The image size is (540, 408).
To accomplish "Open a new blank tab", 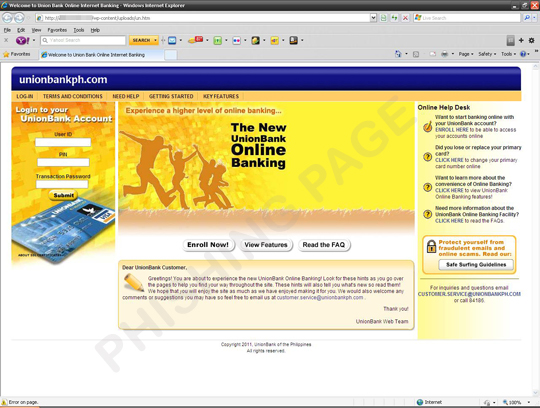I will click(170, 55).
